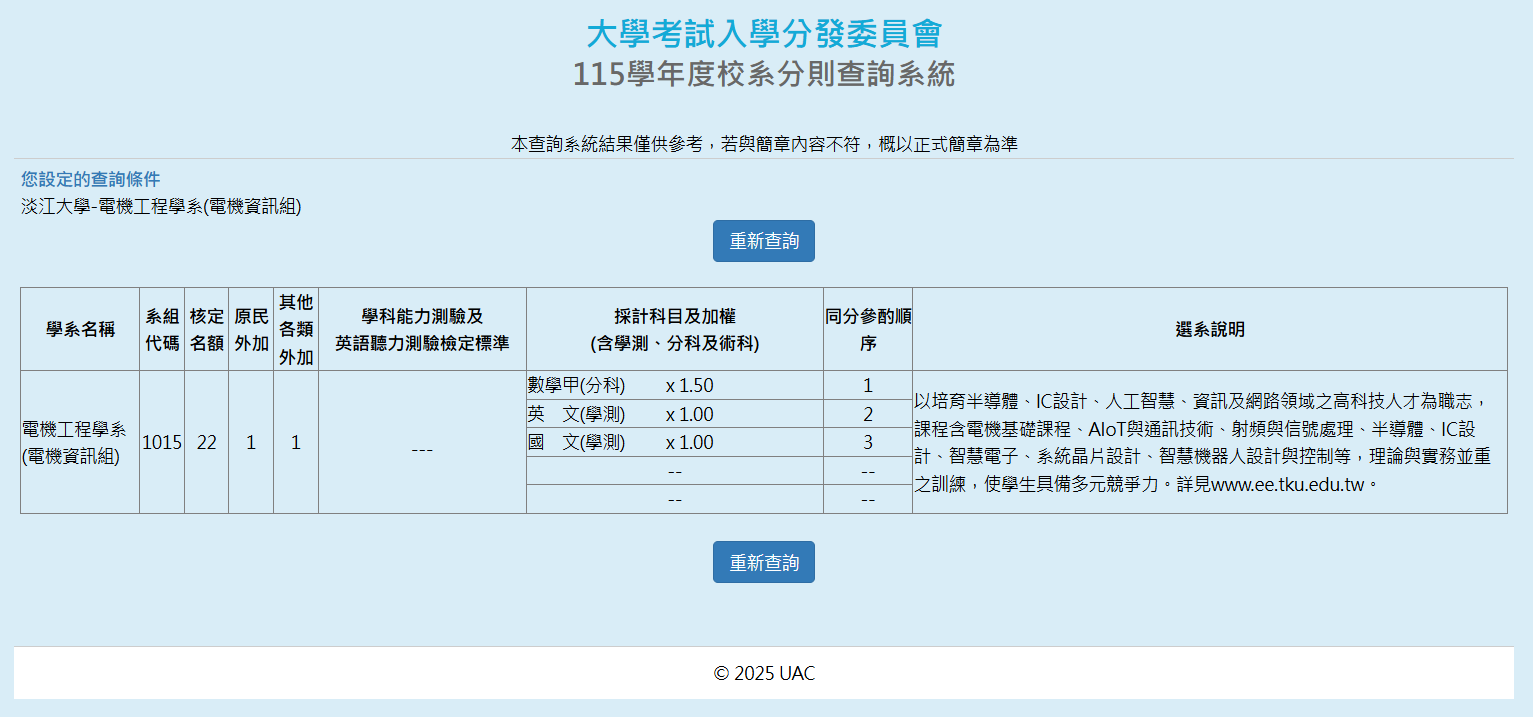Click the © 2025 UAC footer text
1533x717 pixels.
point(764,673)
